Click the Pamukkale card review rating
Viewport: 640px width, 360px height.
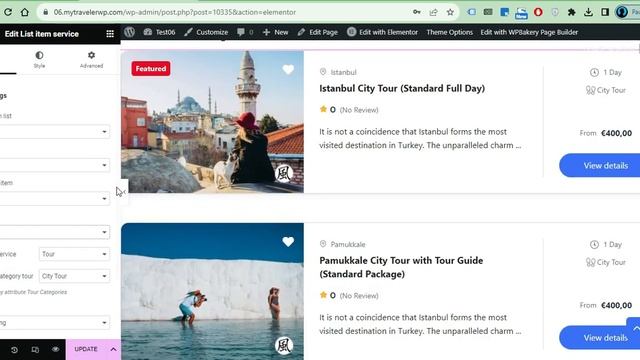click(349, 296)
